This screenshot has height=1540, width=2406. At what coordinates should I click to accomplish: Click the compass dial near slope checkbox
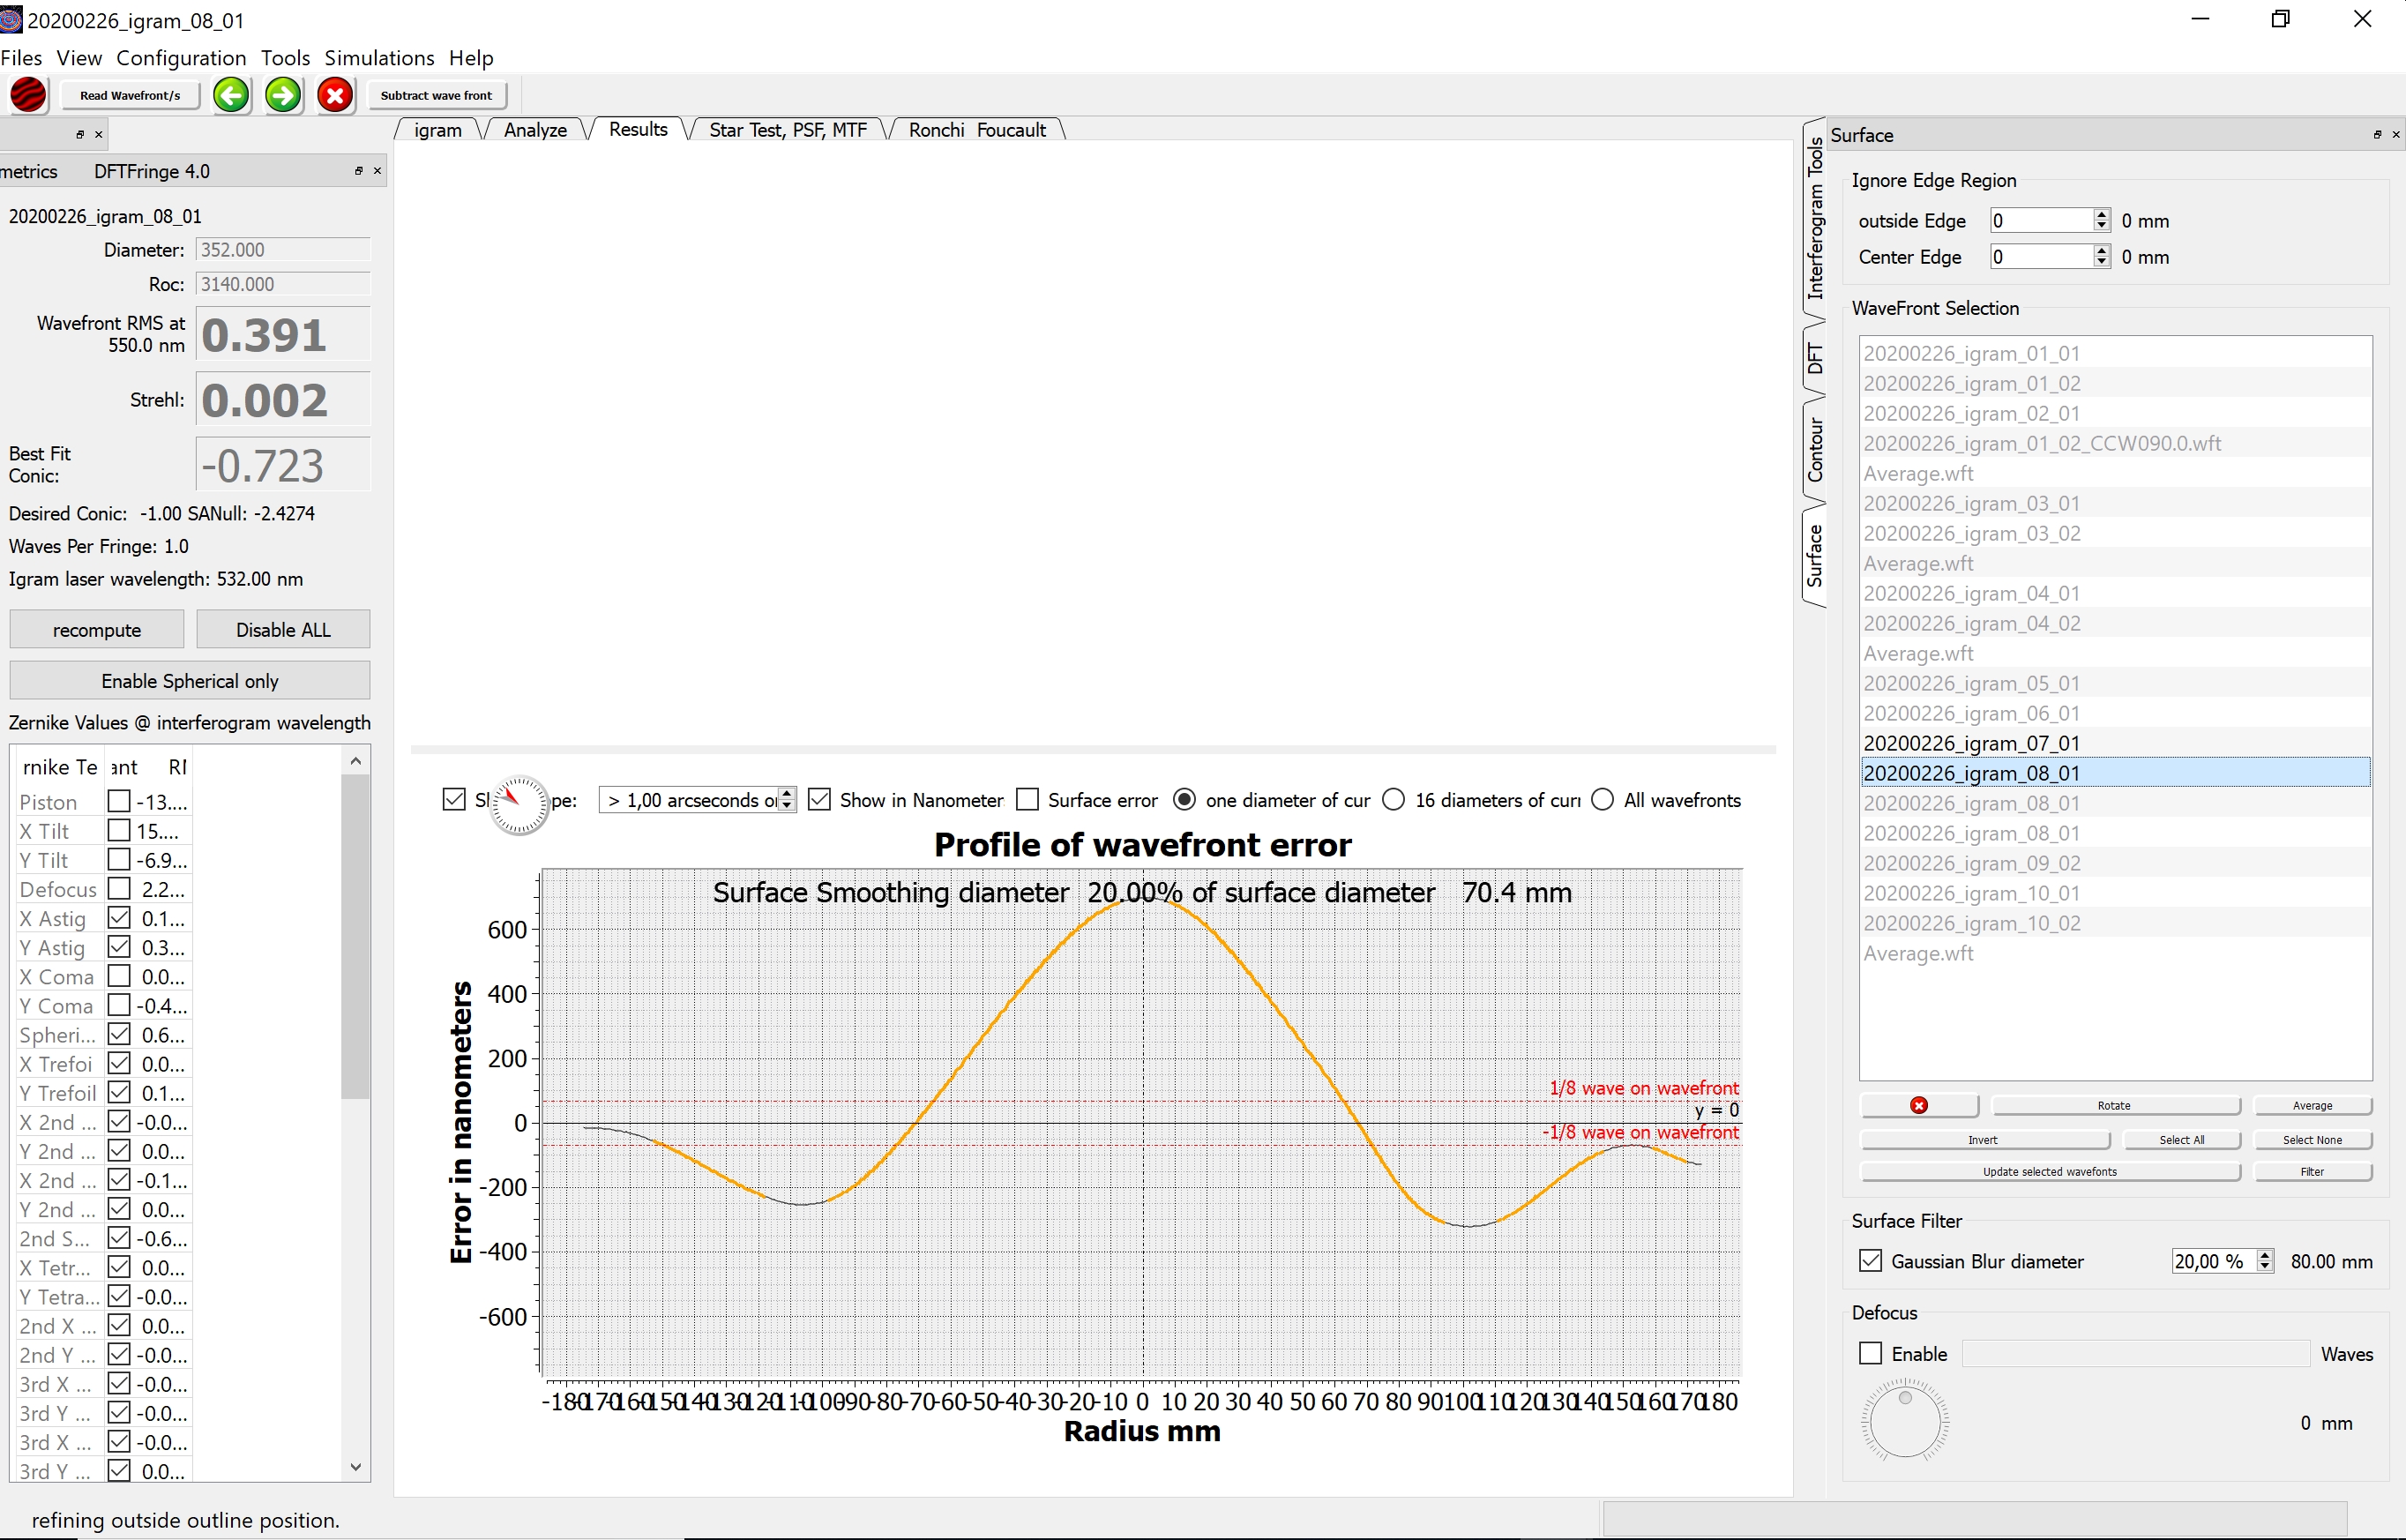(x=519, y=804)
